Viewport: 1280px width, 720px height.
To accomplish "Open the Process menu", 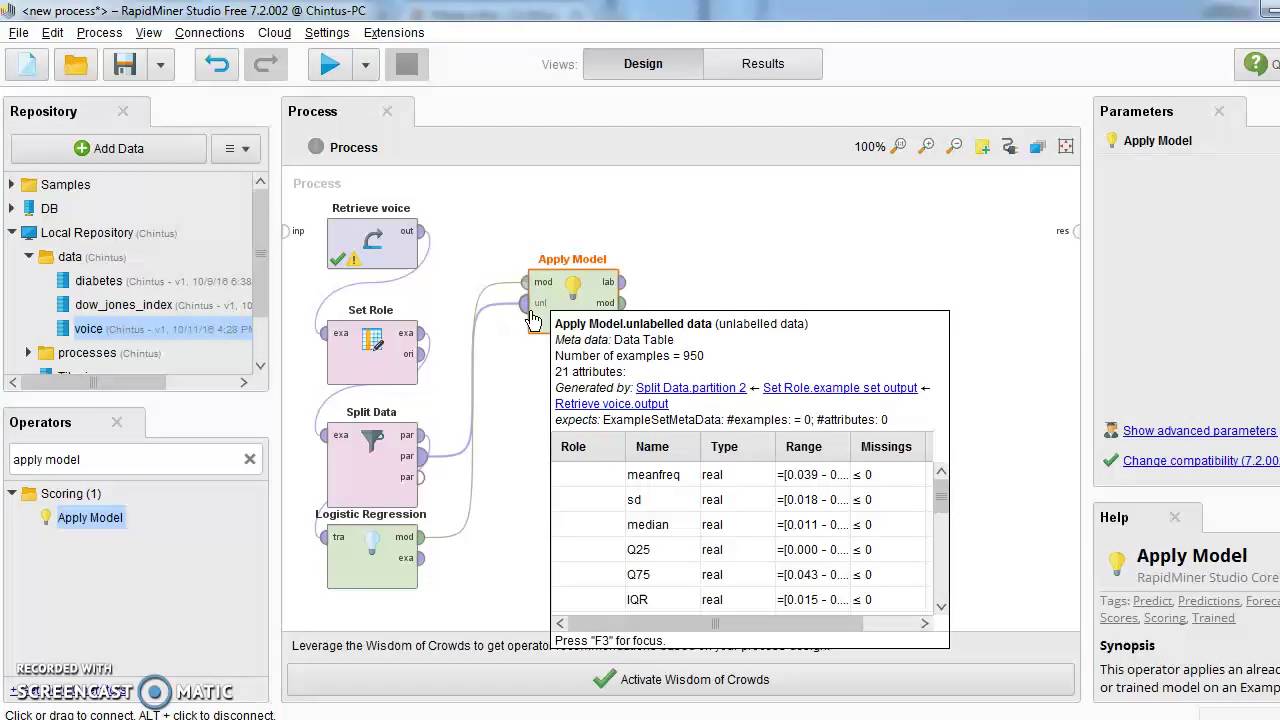I will pos(99,32).
